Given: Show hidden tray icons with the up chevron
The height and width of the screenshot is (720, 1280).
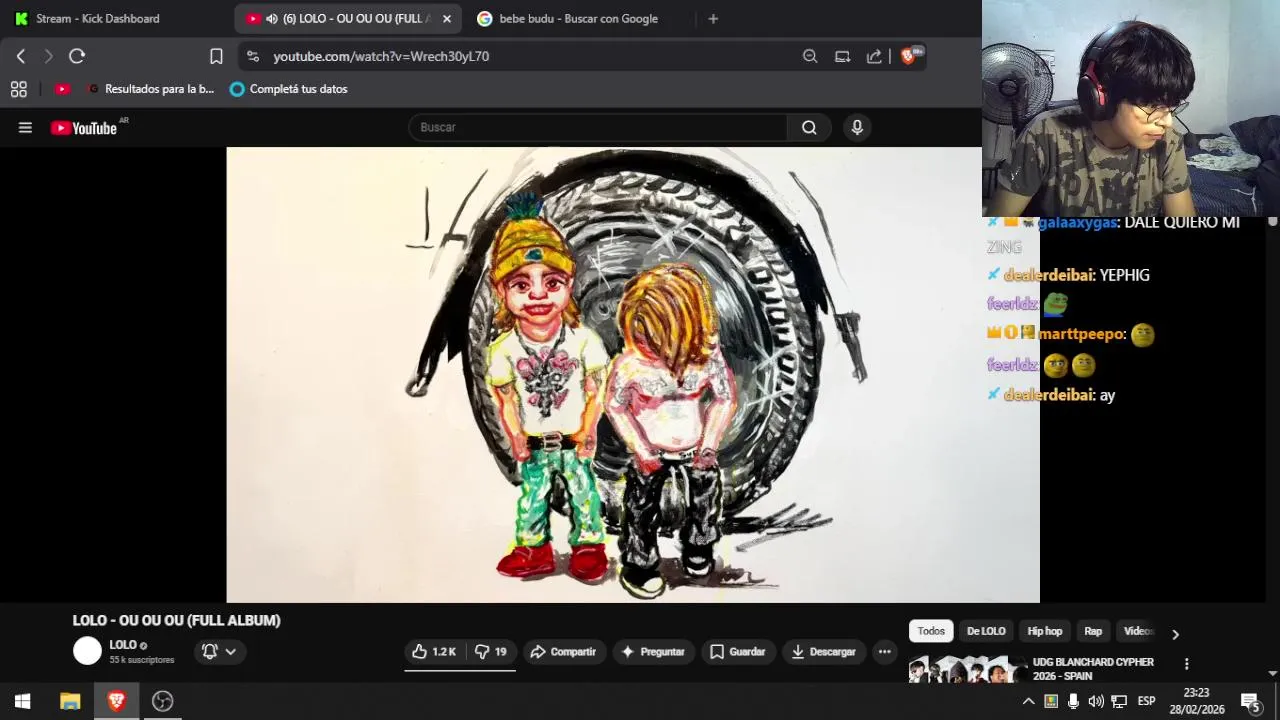Looking at the screenshot, I should pyautogui.click(x=1028, y=701).
